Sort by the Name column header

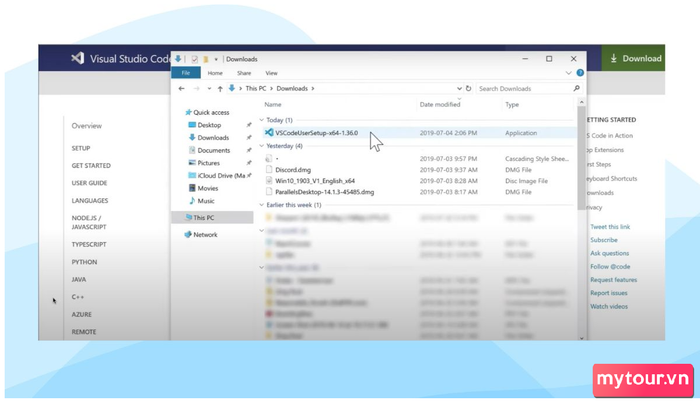273,104
